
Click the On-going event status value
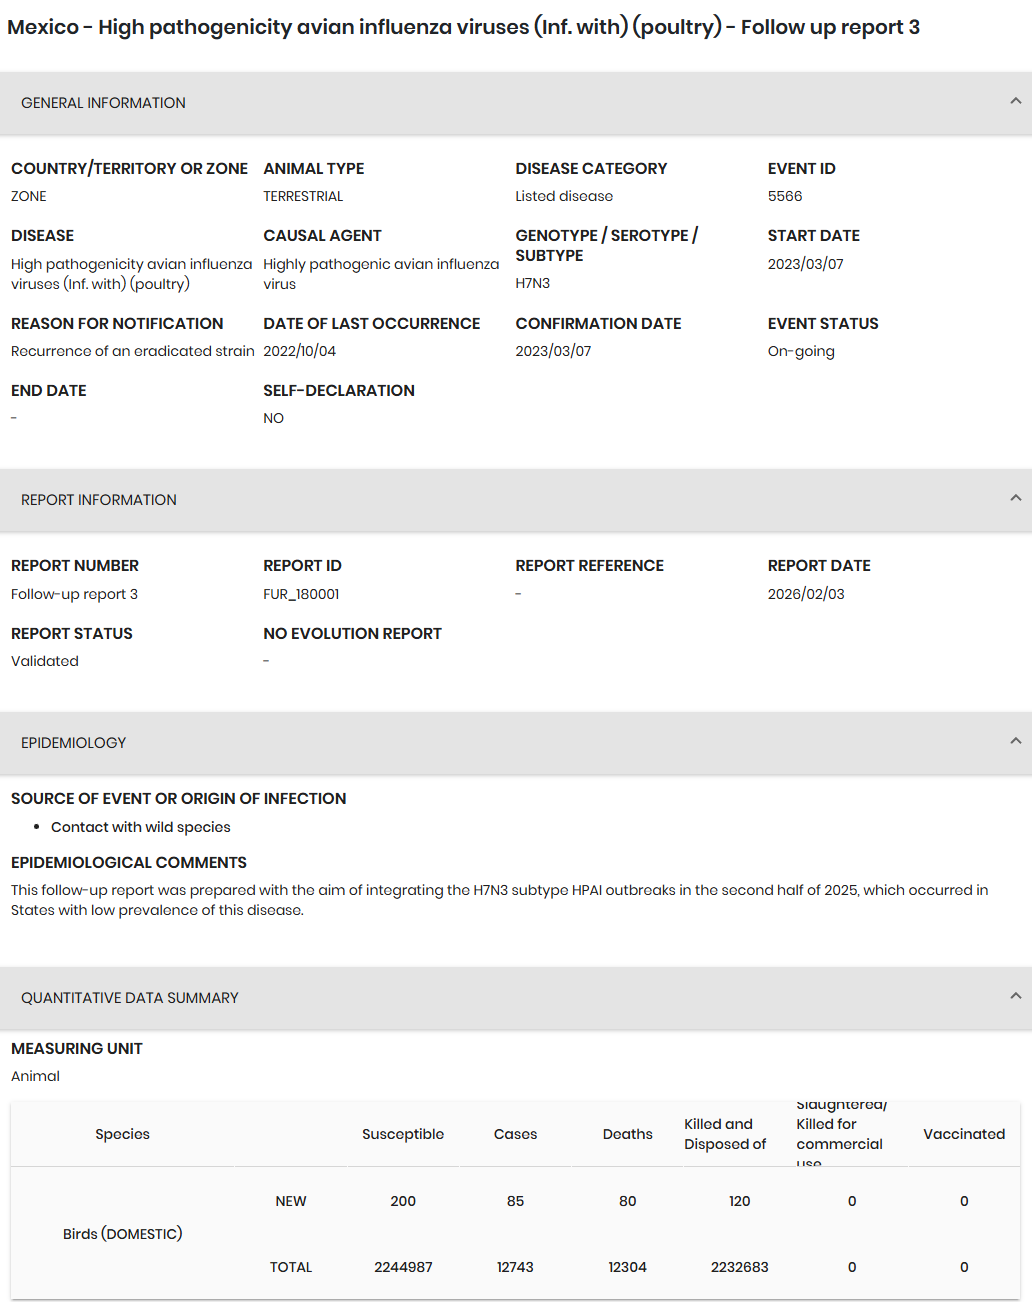801,351
